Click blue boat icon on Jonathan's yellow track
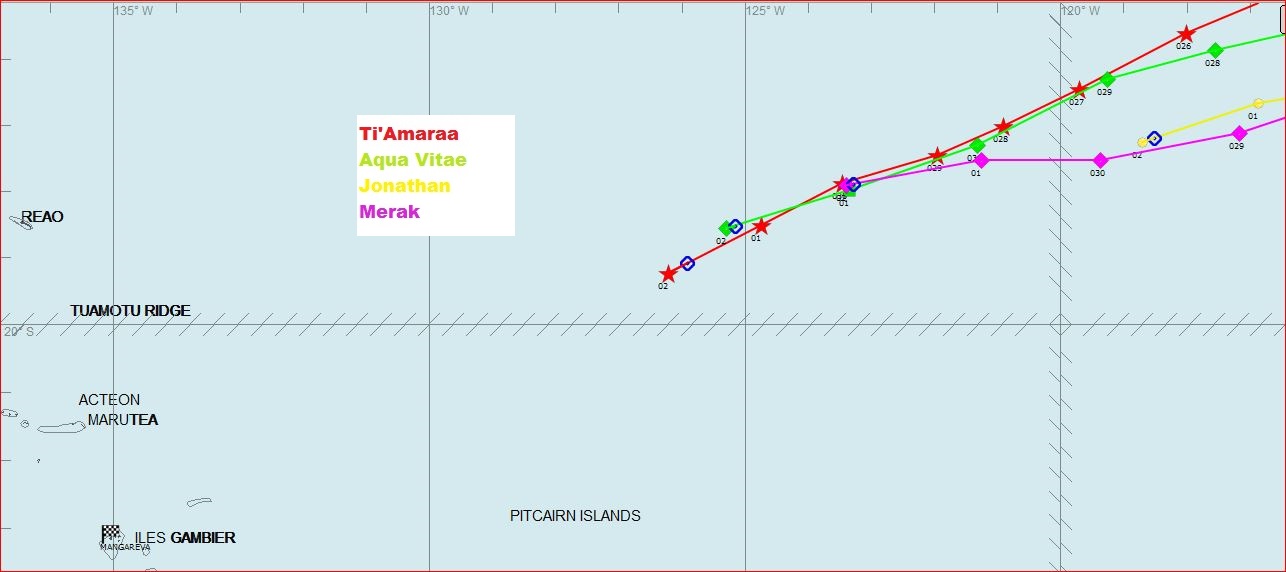 (1154, 139)
